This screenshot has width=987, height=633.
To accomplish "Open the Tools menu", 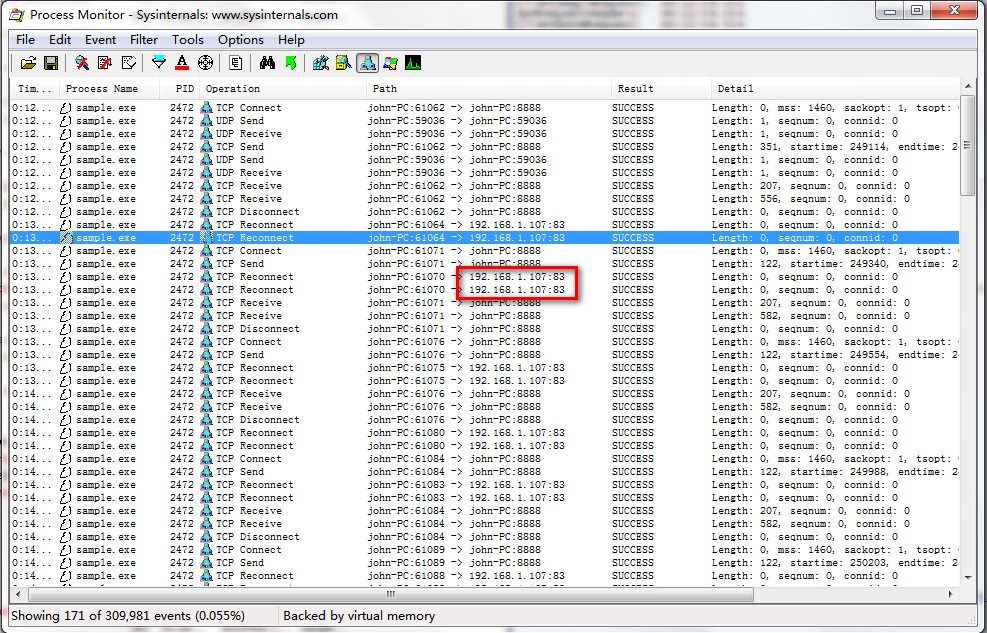I will (x=188, y=40).
